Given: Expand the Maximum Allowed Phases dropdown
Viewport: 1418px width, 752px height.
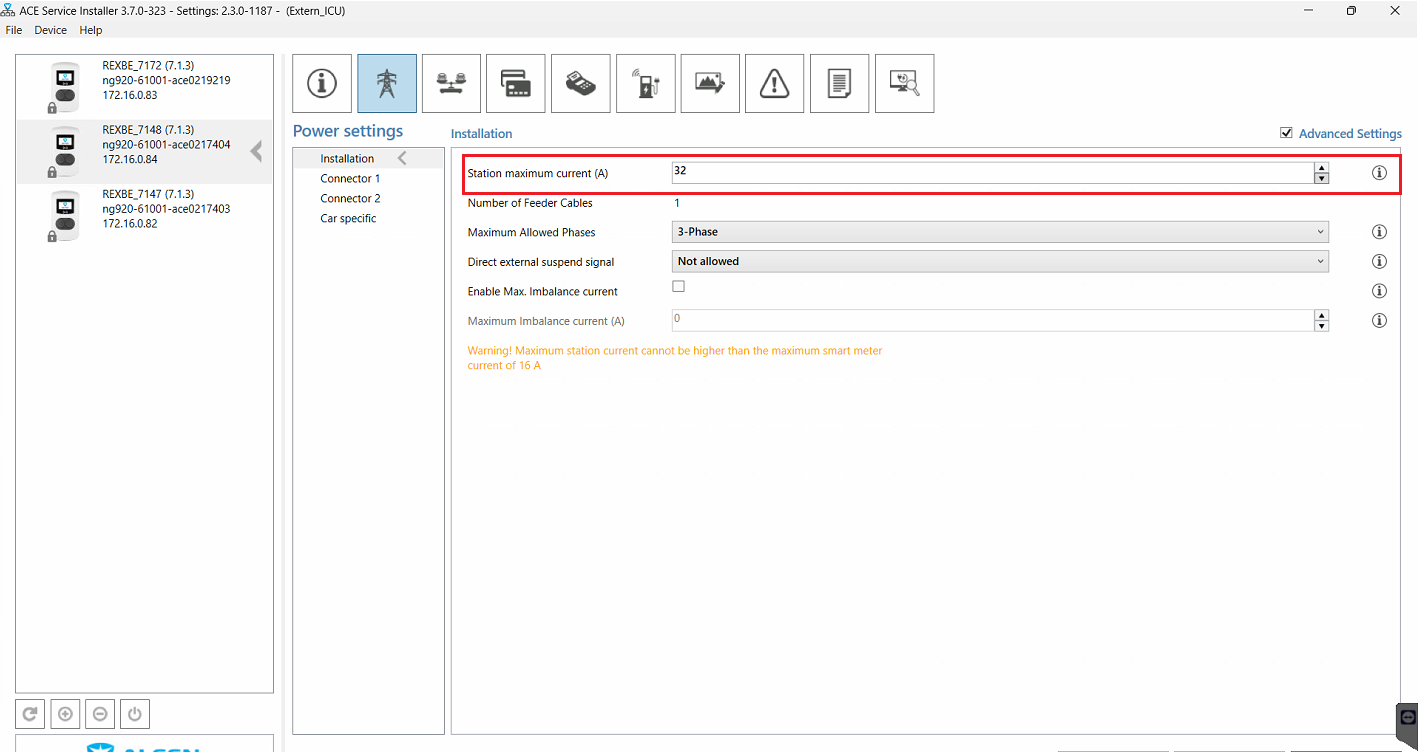Looking at the screenshot, I should click(x=1000, y=232).
